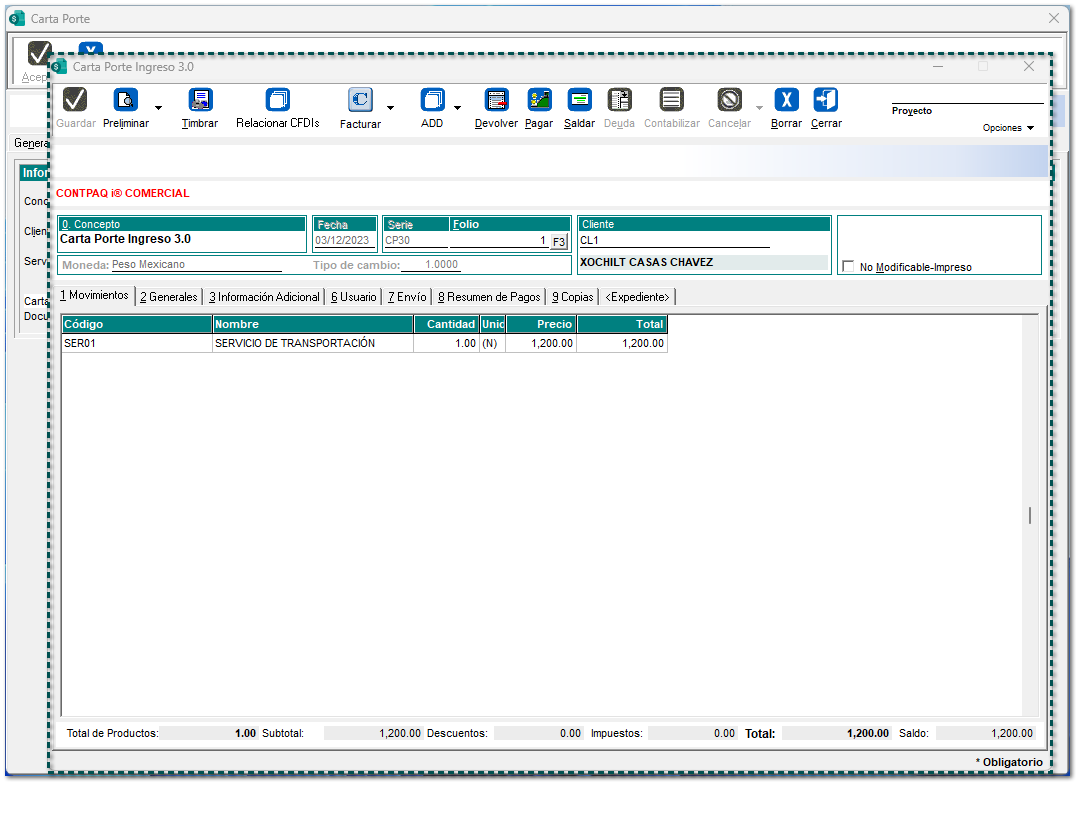Image resolution: width=1079 pixels, height=813 pixels.
Task: Open the ADD toolbar icon
Action: click(432, 101)
